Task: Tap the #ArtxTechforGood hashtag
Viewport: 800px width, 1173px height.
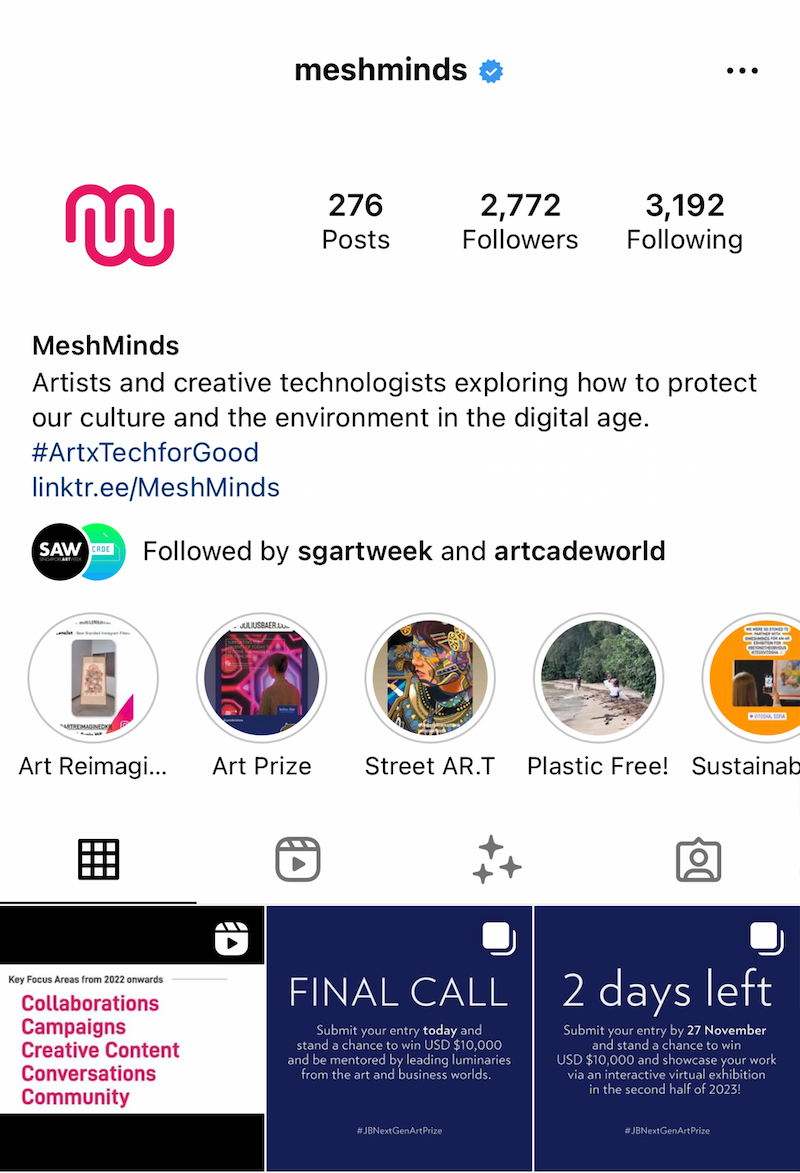Action: coord(145,453)
